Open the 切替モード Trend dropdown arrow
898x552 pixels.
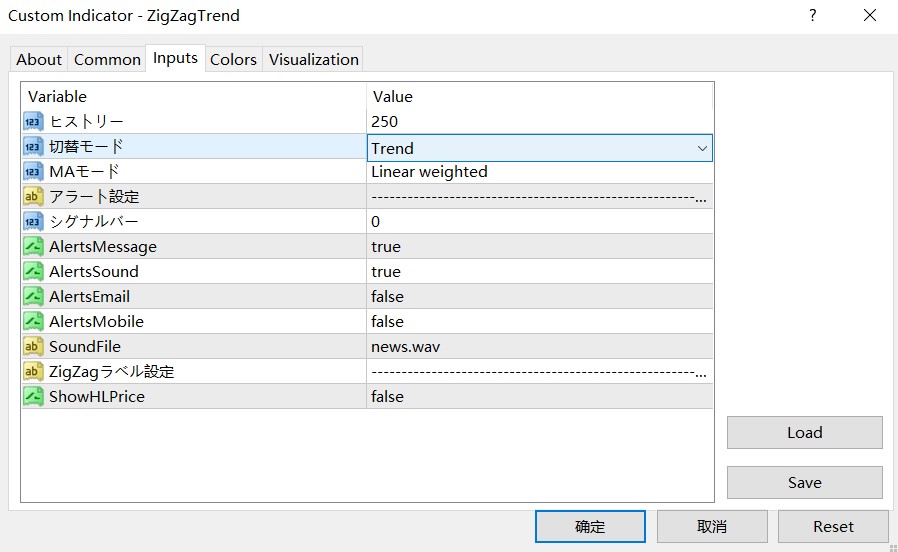[702, 148]
